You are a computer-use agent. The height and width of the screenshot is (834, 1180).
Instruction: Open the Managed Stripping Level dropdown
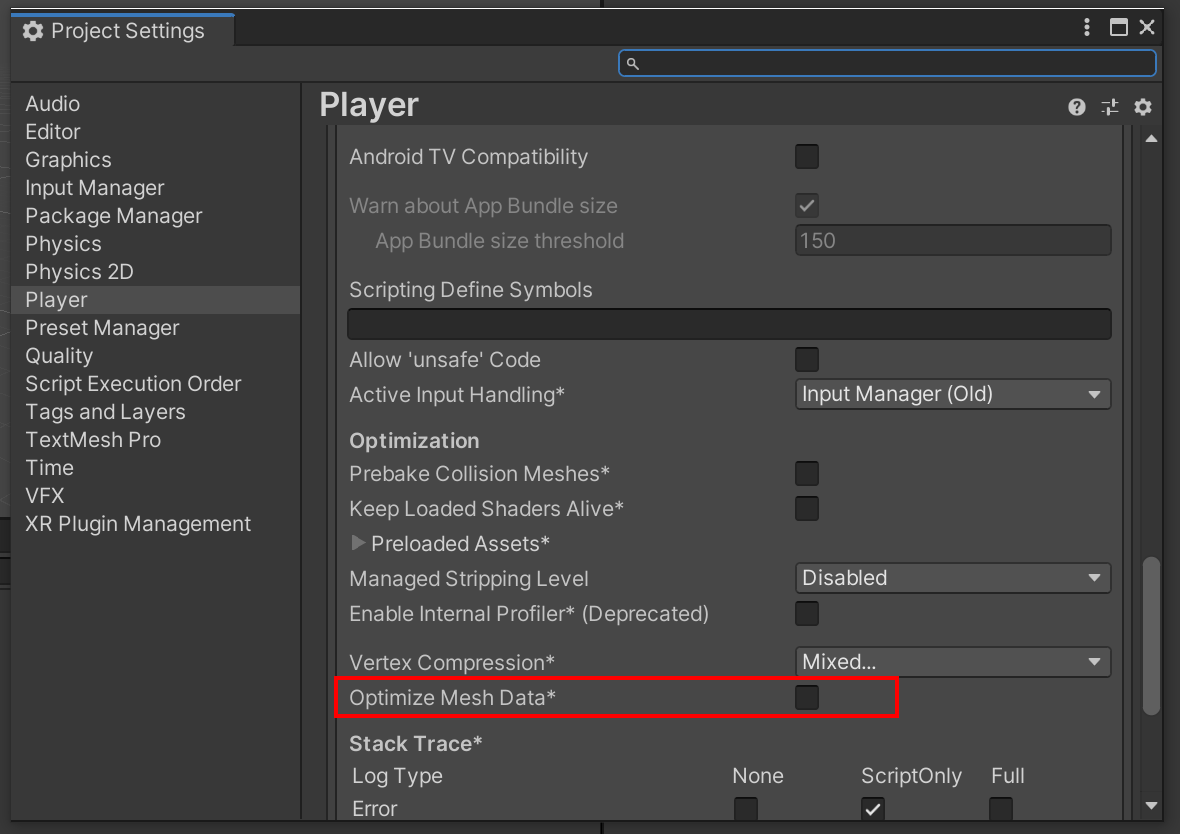pyautogui.click(x=952, y=578)
